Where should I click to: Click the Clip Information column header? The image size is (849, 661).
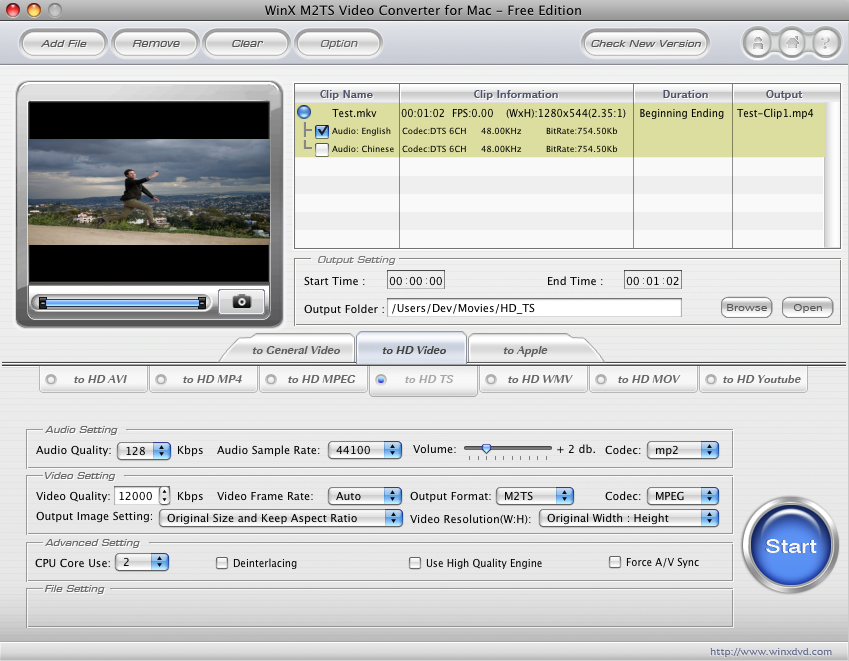click(516, 94)
